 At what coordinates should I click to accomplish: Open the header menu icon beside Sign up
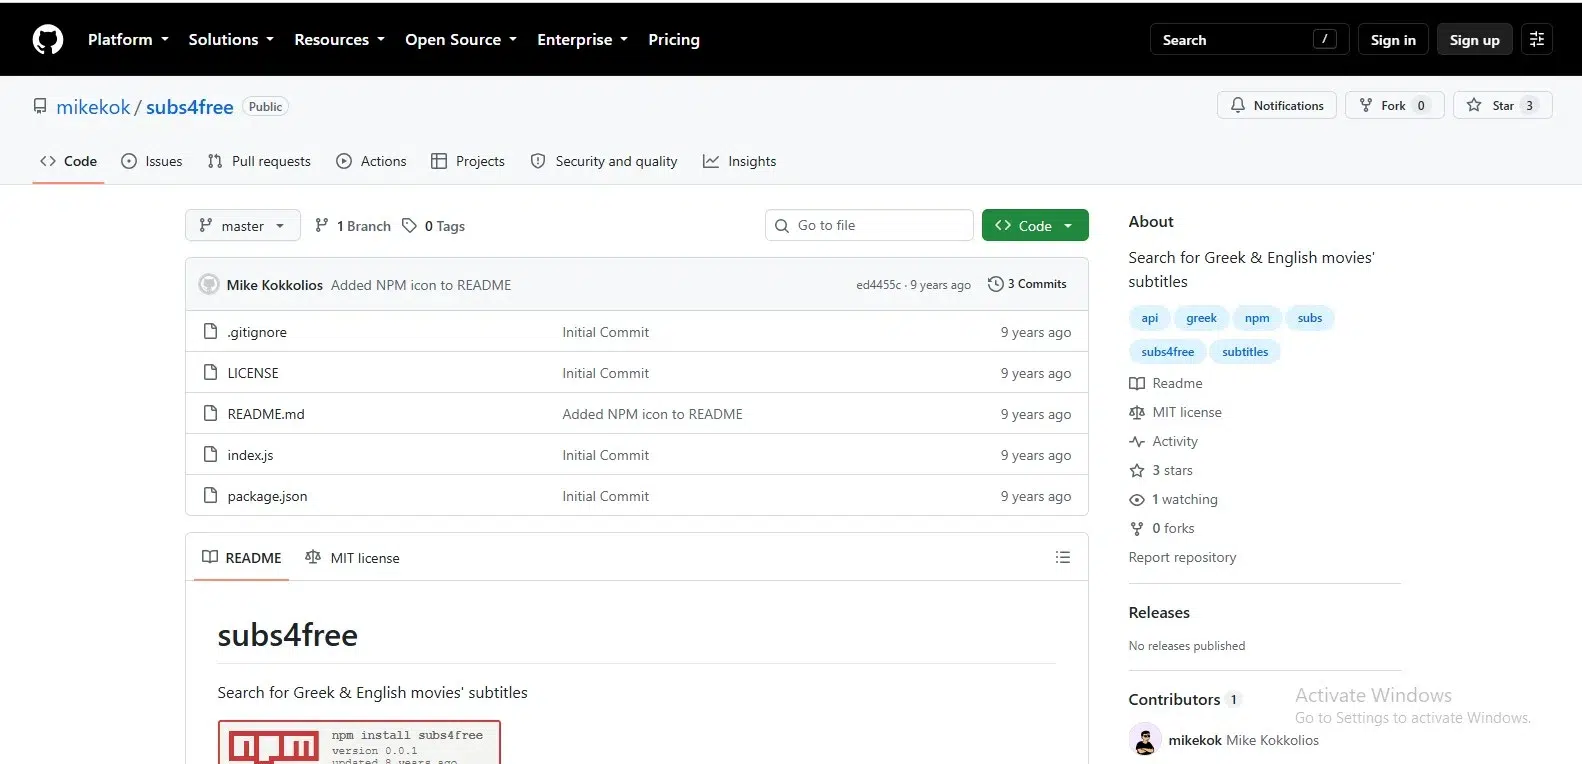pyautogui.click(x=1537, y=39)
